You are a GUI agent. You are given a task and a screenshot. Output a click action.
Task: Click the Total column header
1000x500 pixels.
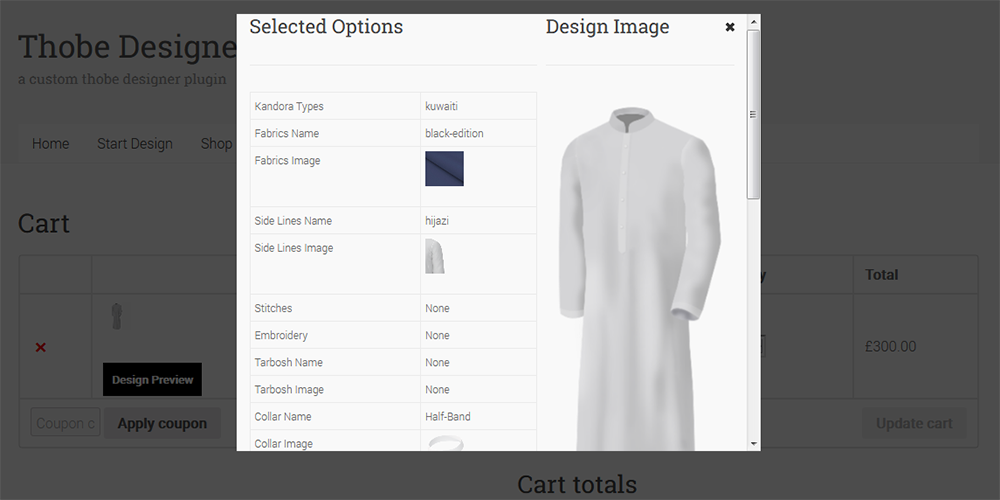[881, 275]
